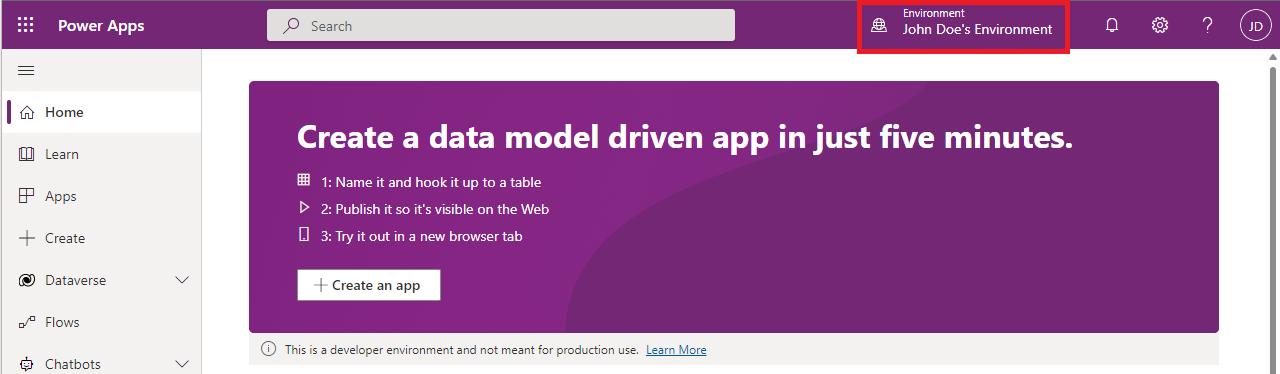The width and height of the screenshot is (1280, 374).
Task: Open the Environment picker John Doe's Environment
Action: 964,26
